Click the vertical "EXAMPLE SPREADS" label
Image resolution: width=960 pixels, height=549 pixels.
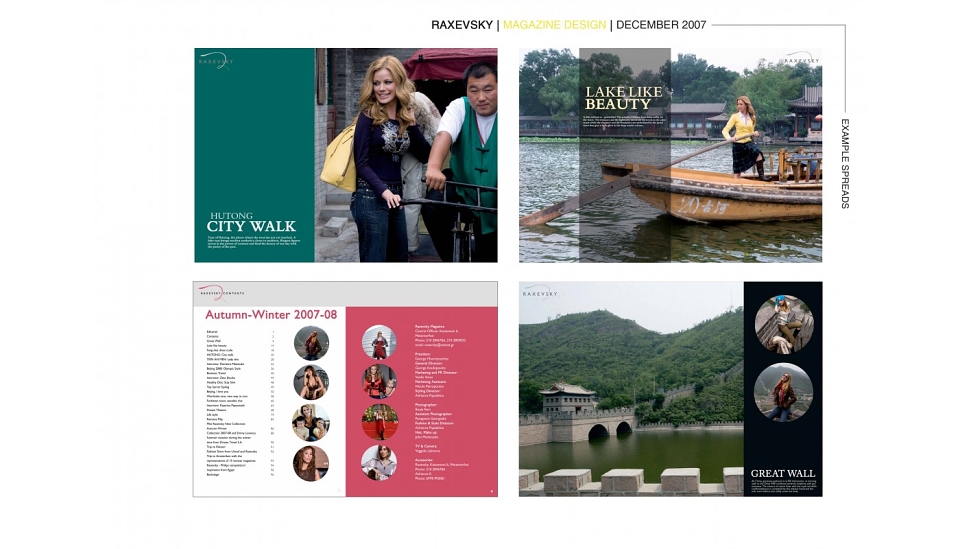click(x=845, y=163)
